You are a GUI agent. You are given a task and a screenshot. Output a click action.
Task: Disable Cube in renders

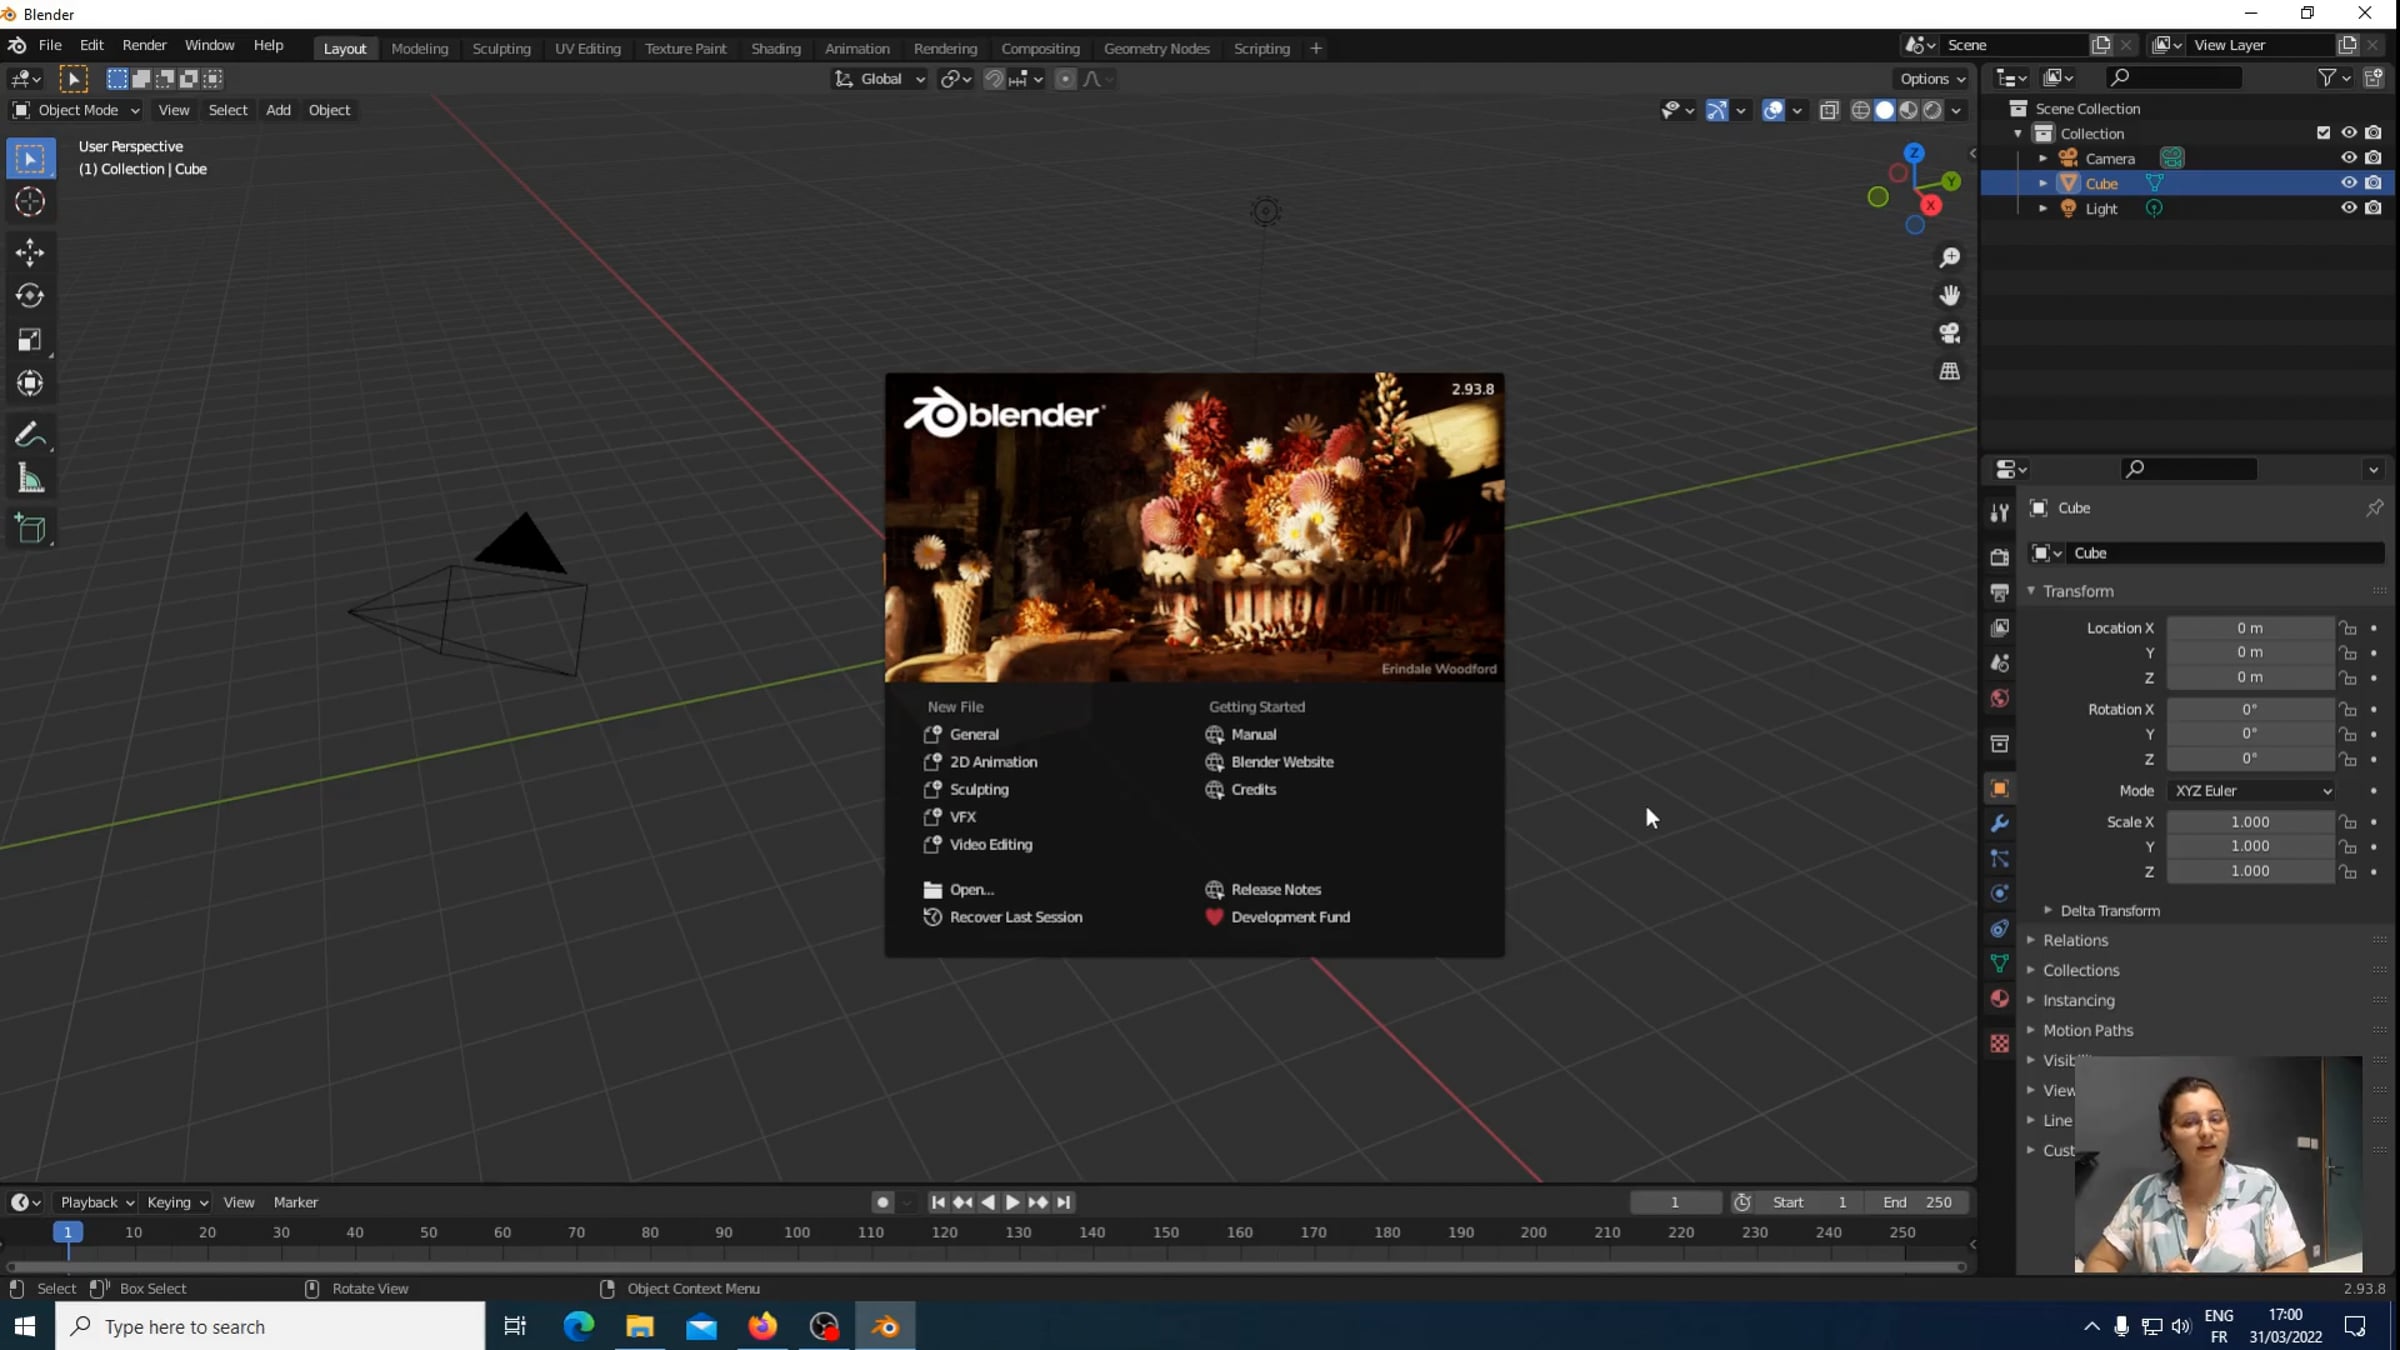(2373, 183)
